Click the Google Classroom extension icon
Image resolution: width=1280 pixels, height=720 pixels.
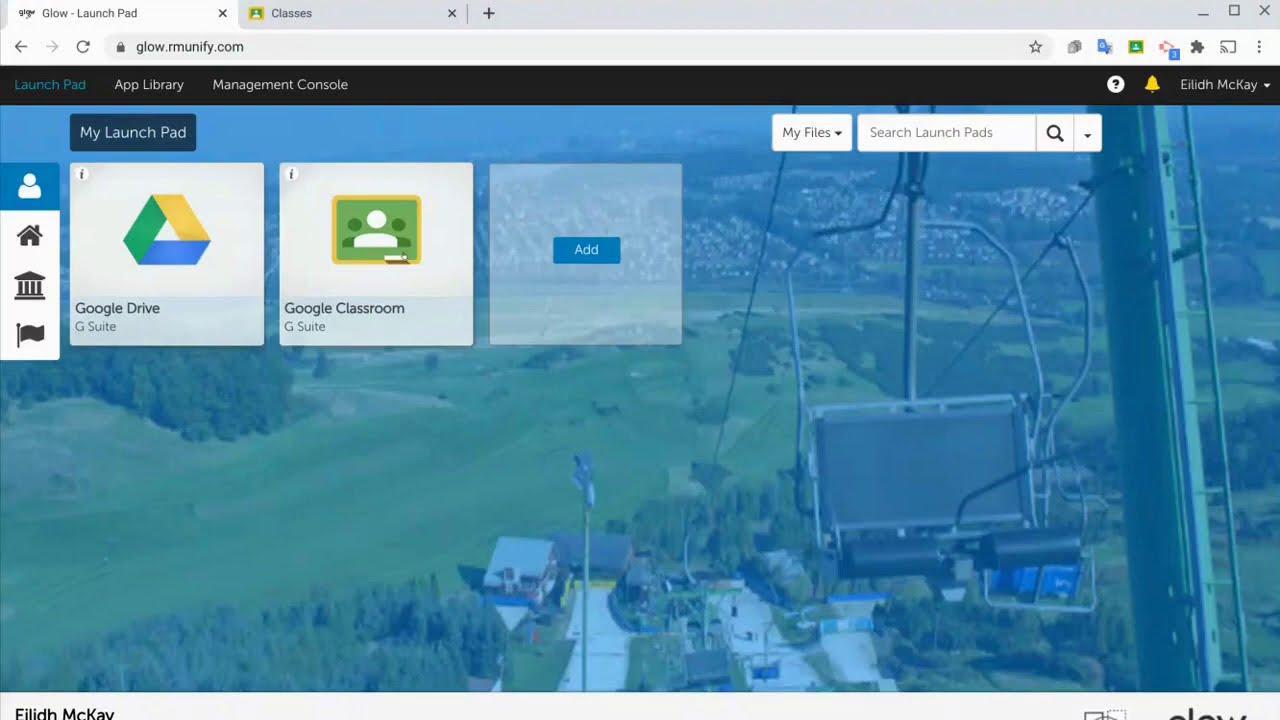click(x=1136, y=47)
